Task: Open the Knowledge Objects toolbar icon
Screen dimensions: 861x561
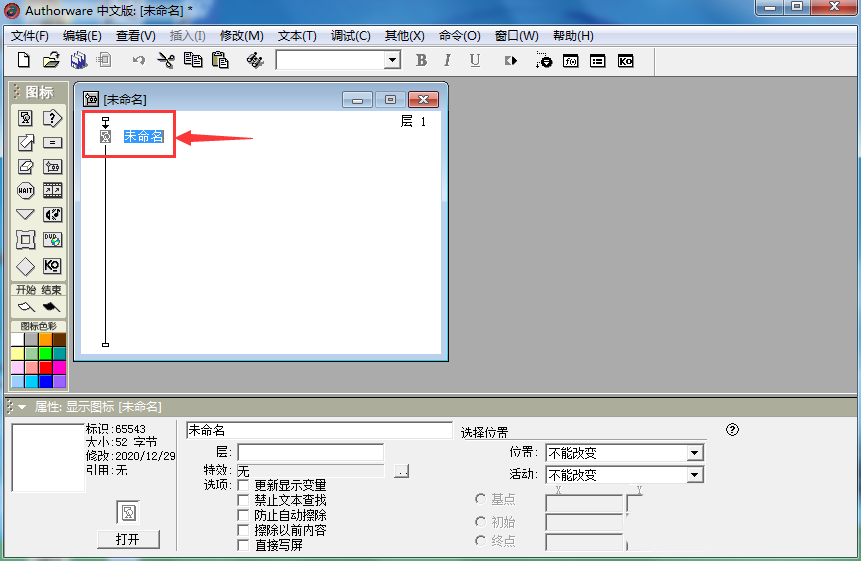Action: click(625, 61)
